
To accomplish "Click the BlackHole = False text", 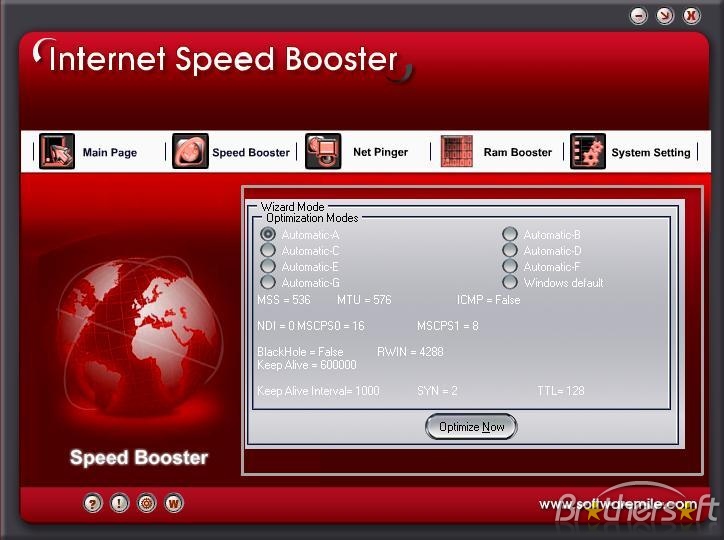I will [300, 352].
